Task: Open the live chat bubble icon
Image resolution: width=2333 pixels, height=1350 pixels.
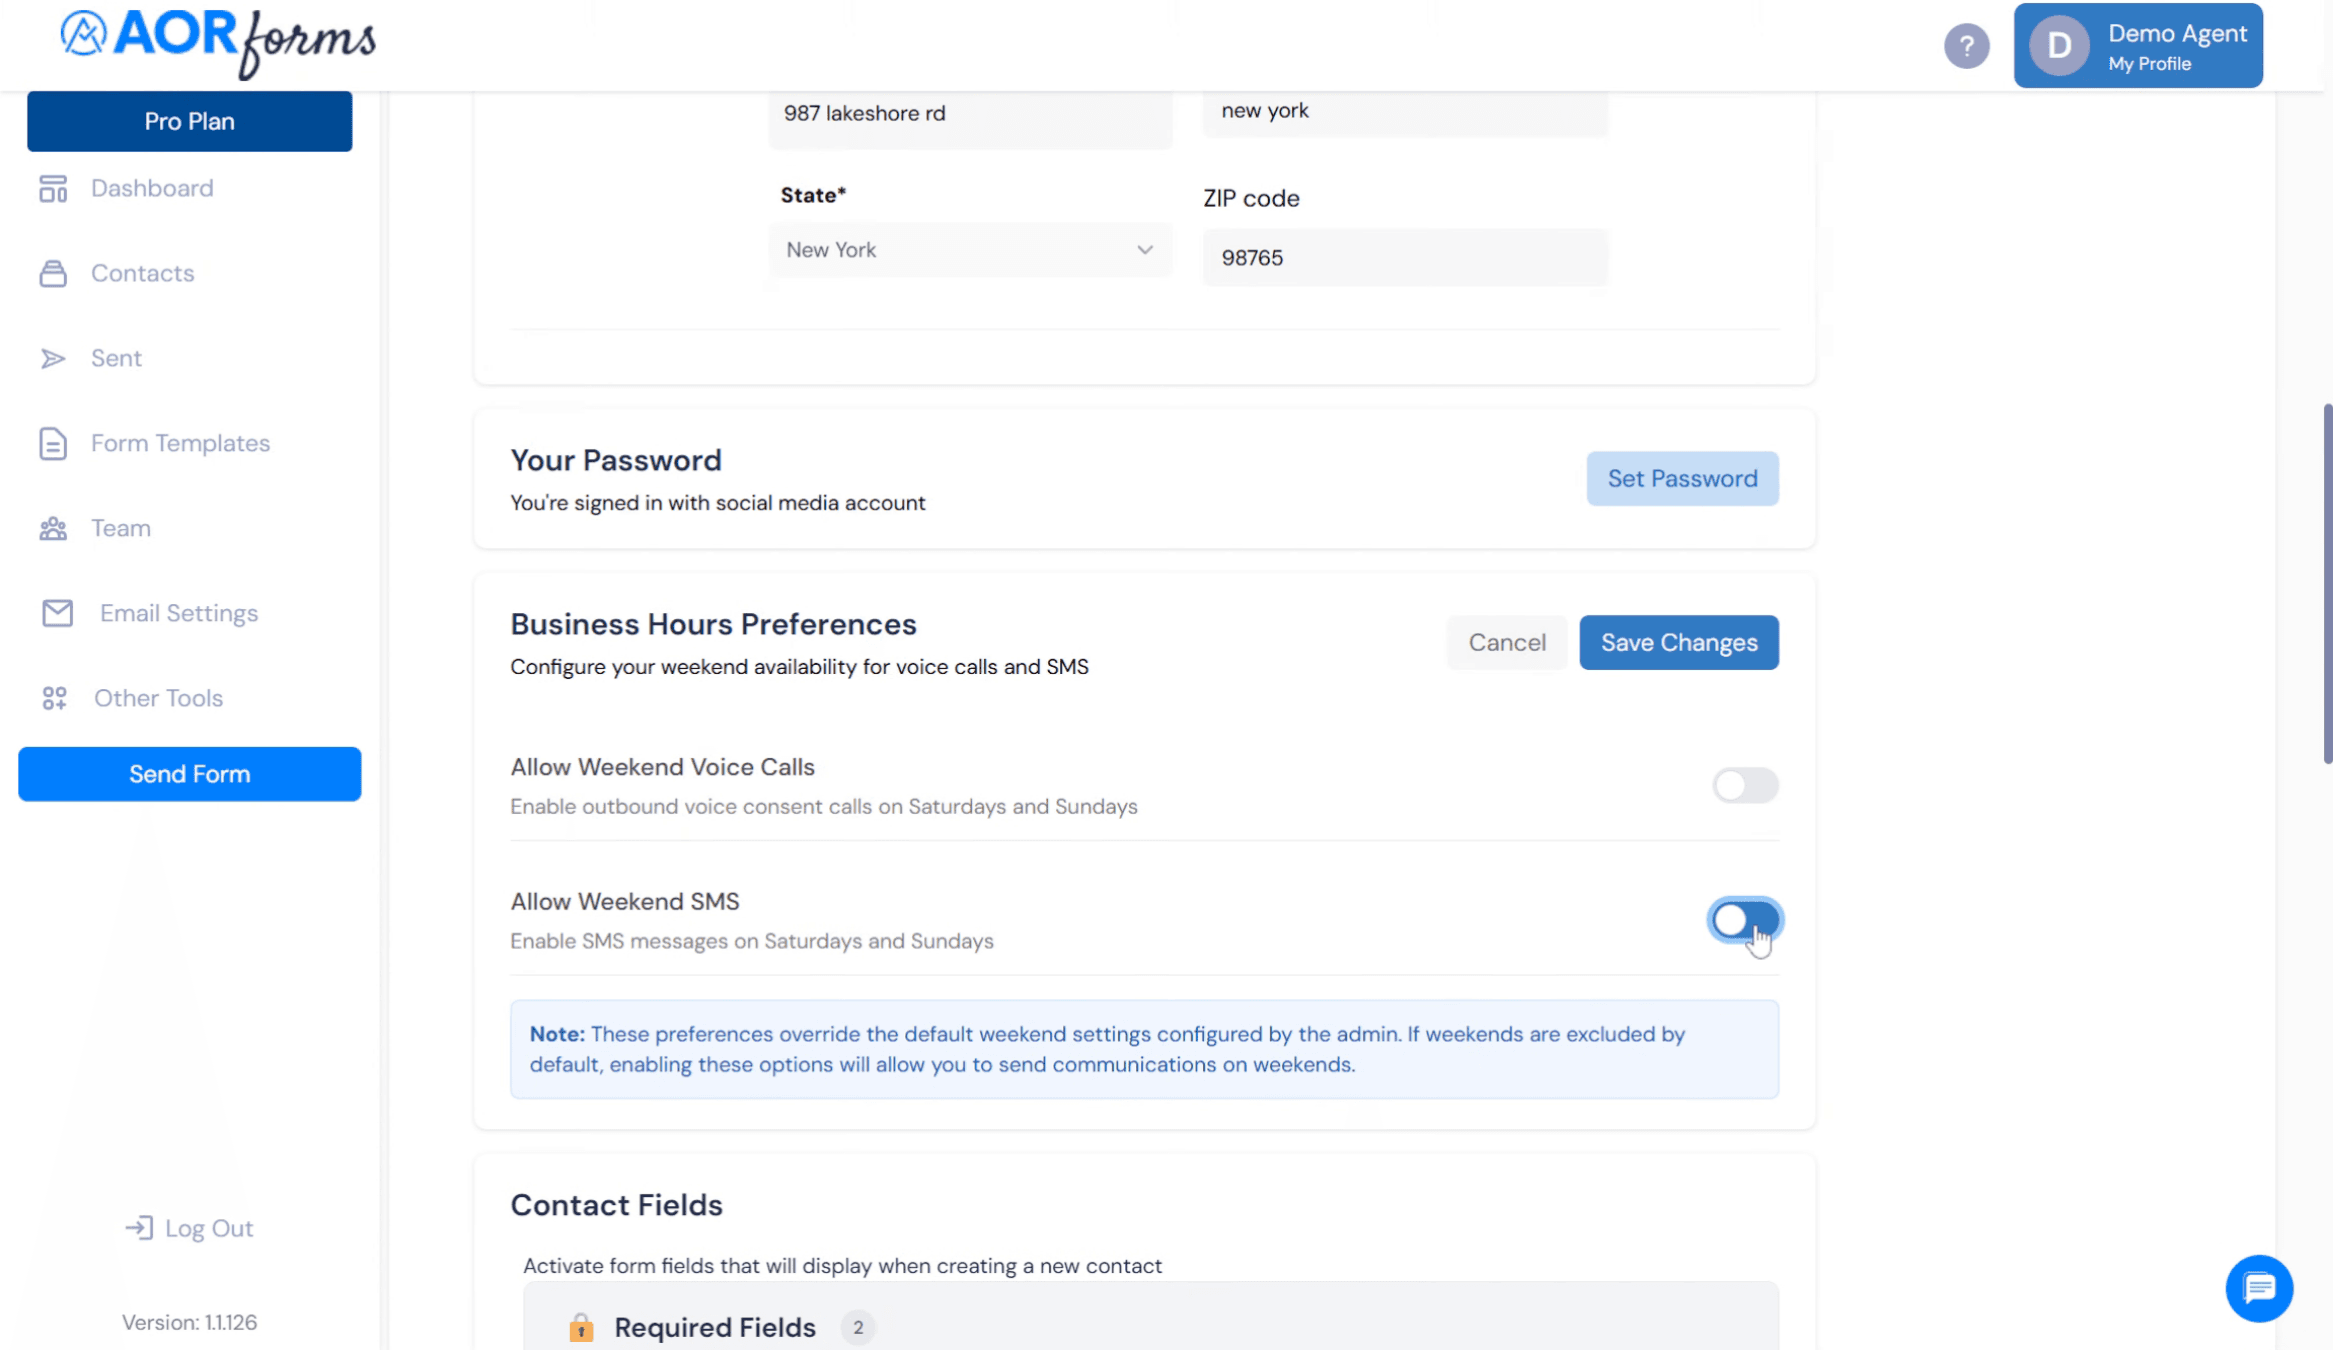Action: 2259,1288
